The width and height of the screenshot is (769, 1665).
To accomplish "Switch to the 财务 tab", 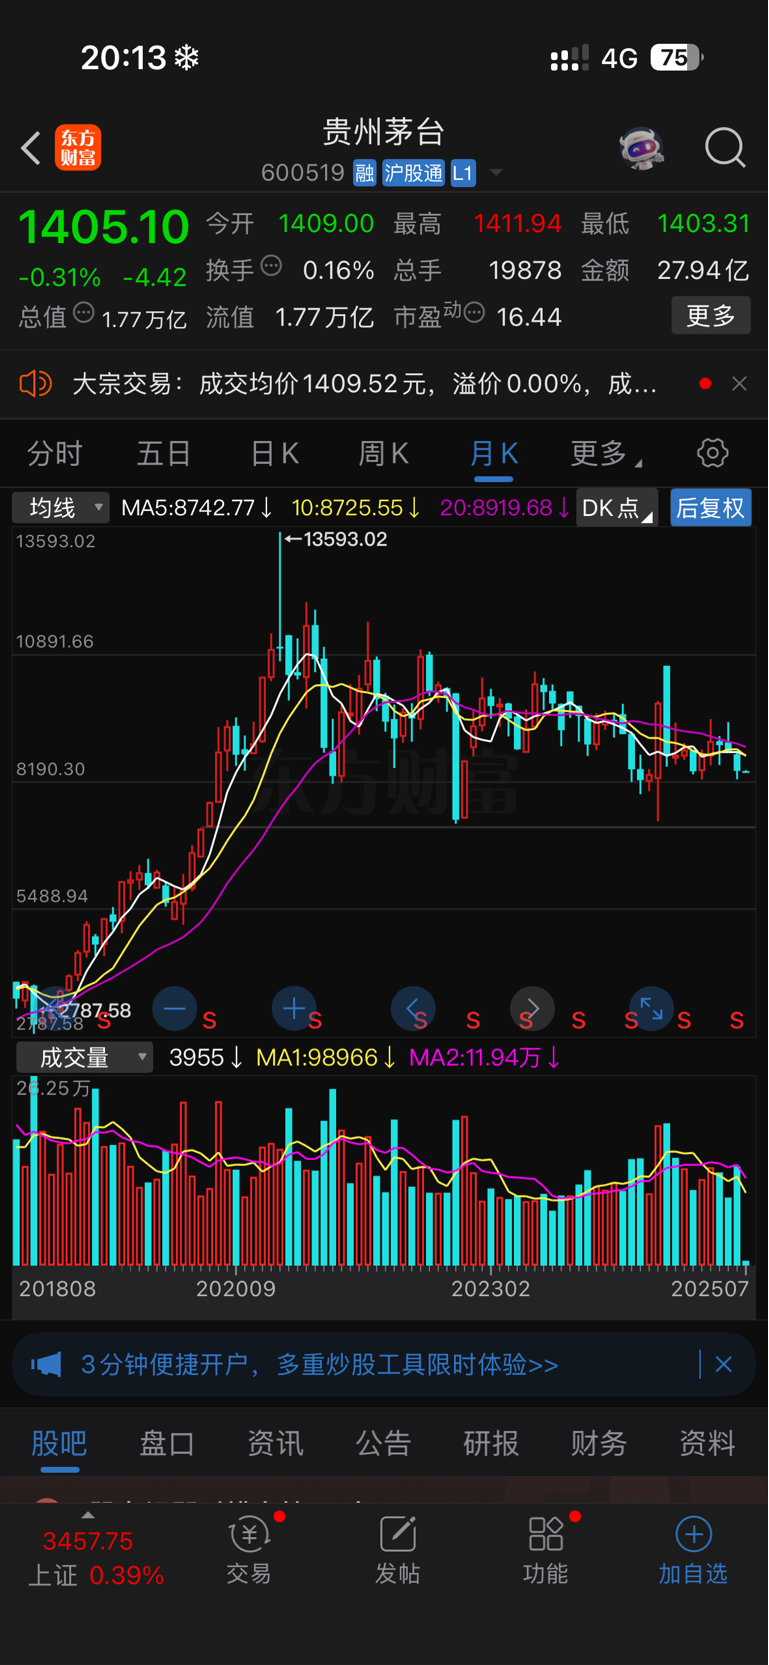I will (x=599, y=1443).
